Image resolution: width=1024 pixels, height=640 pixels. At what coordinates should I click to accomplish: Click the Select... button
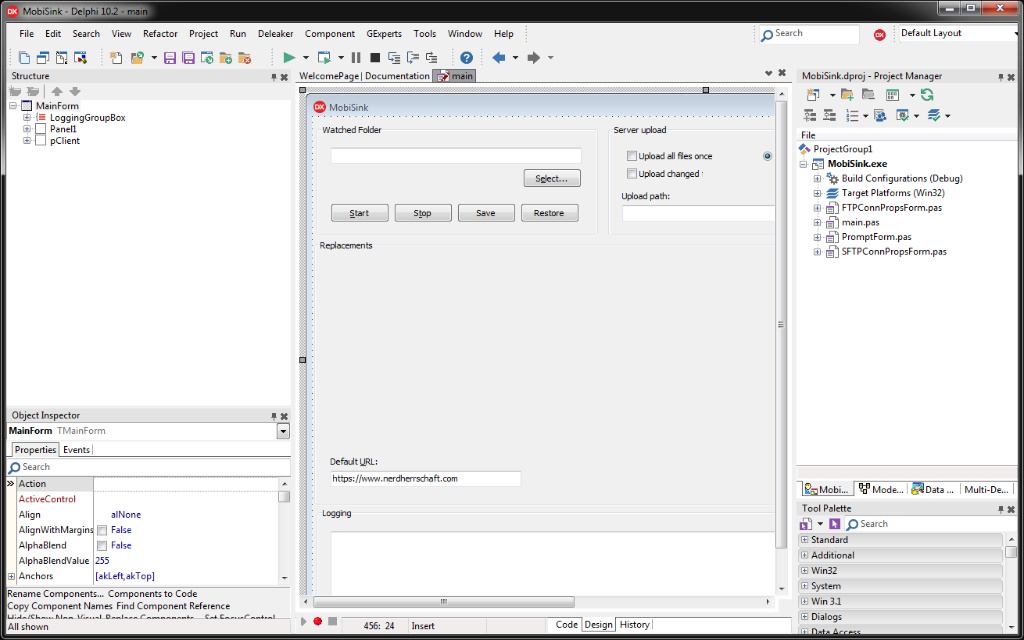[x=552, y=178]
